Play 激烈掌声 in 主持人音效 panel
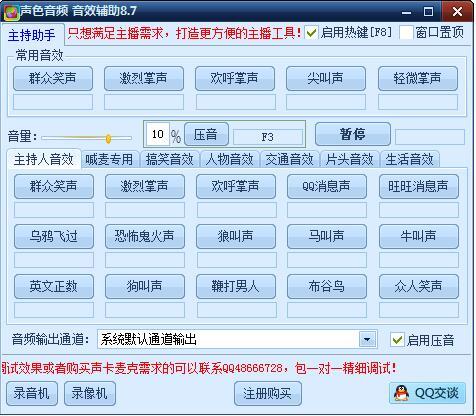This screenshot has width=476, height=416. pyautogui.click(x=145, y=186)
